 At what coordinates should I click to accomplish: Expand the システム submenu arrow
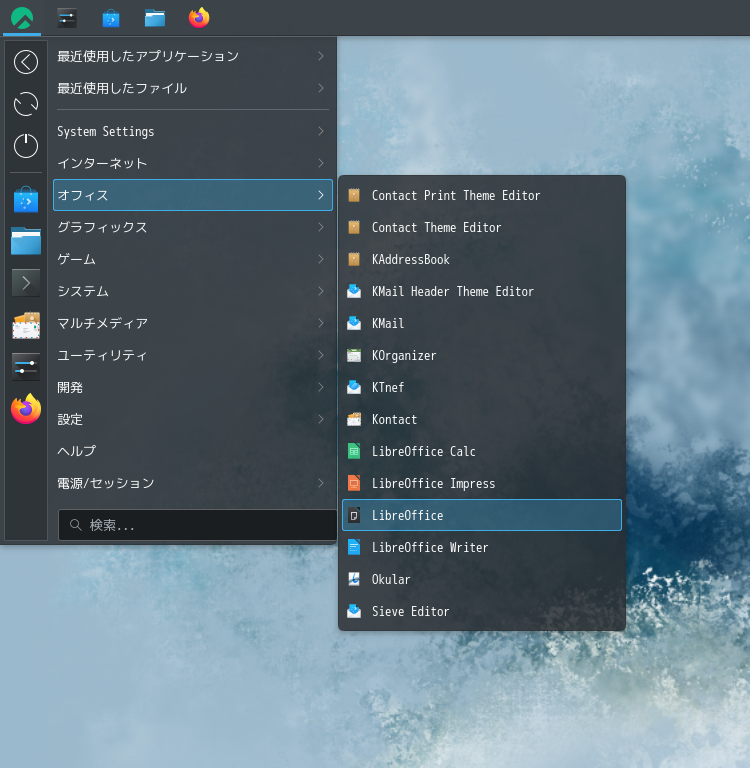pyautogui.click(x=321, y=291)
